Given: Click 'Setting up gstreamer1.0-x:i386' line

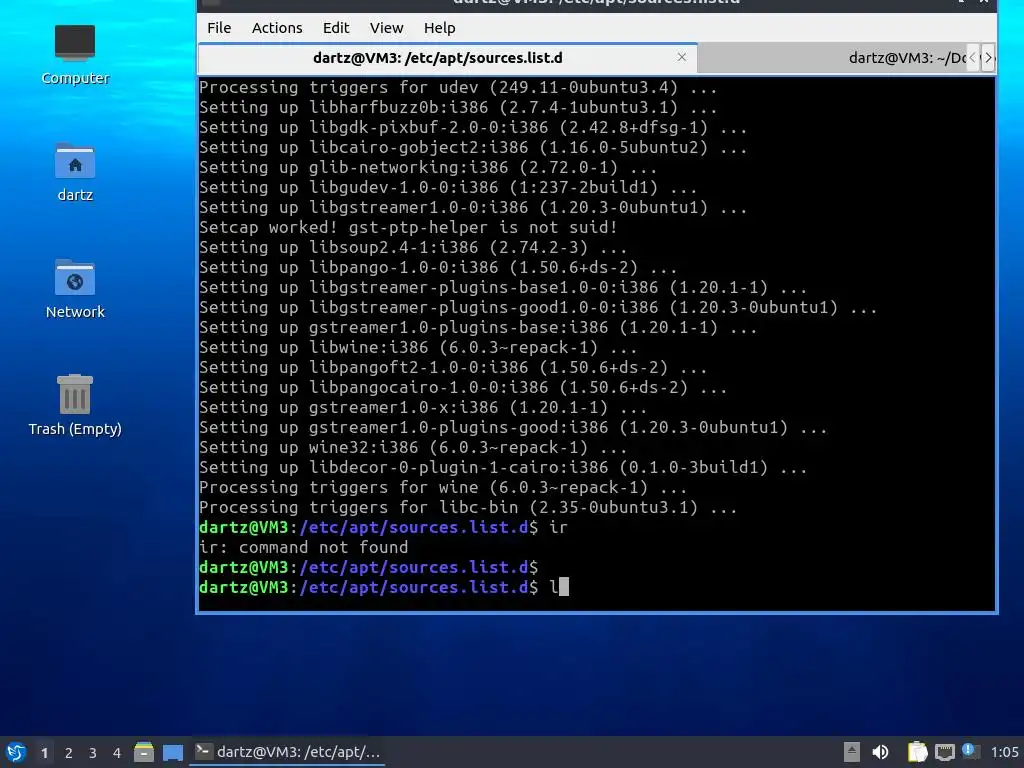Looking at the screenshot, I should 423,408.
